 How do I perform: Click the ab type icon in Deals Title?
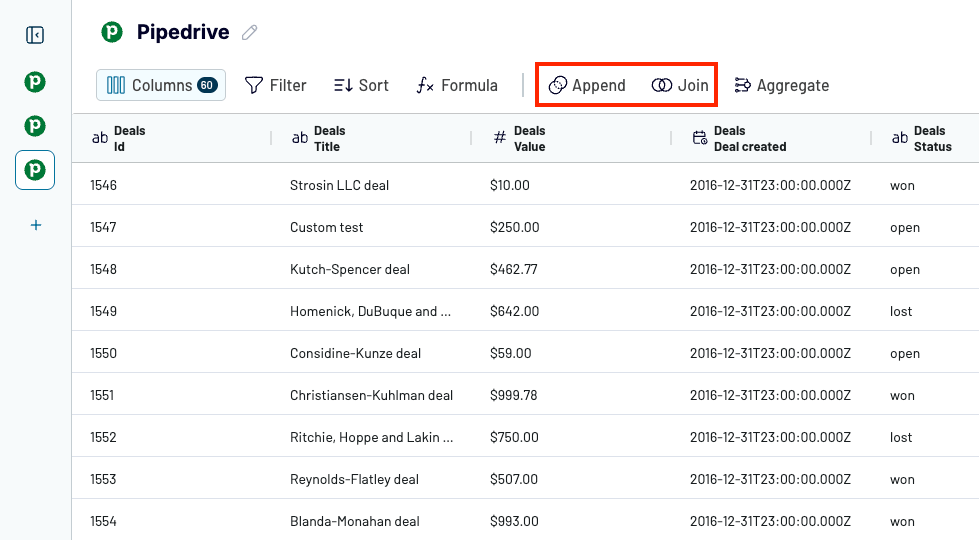click(x=300, y=138)
